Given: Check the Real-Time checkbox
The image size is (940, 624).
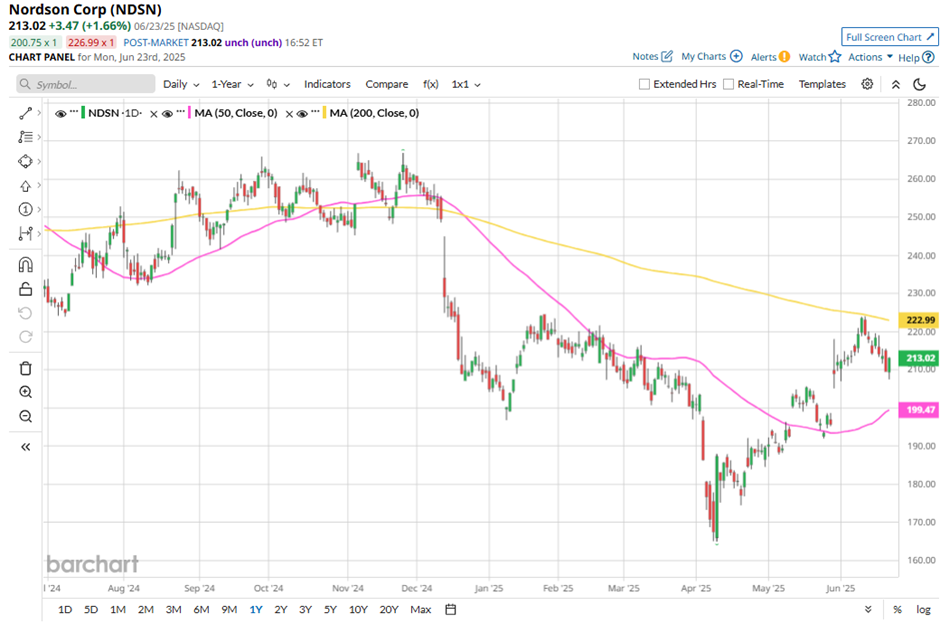Looking at the screenshot, I should click(x=728, y=85).
